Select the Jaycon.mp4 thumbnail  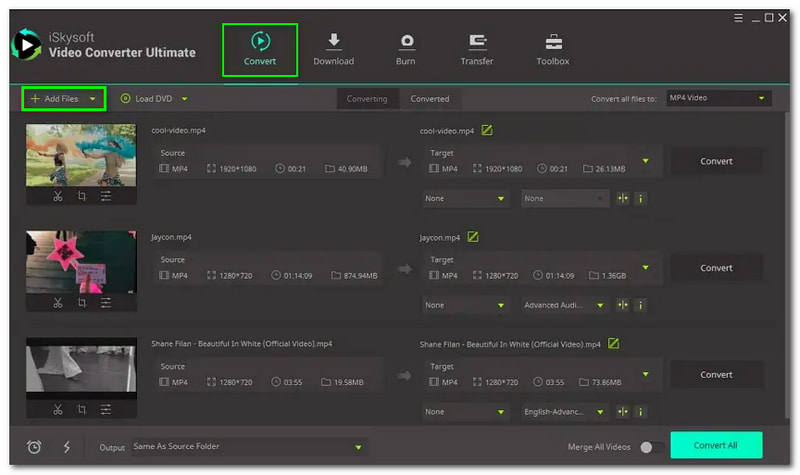coord(81,262)
